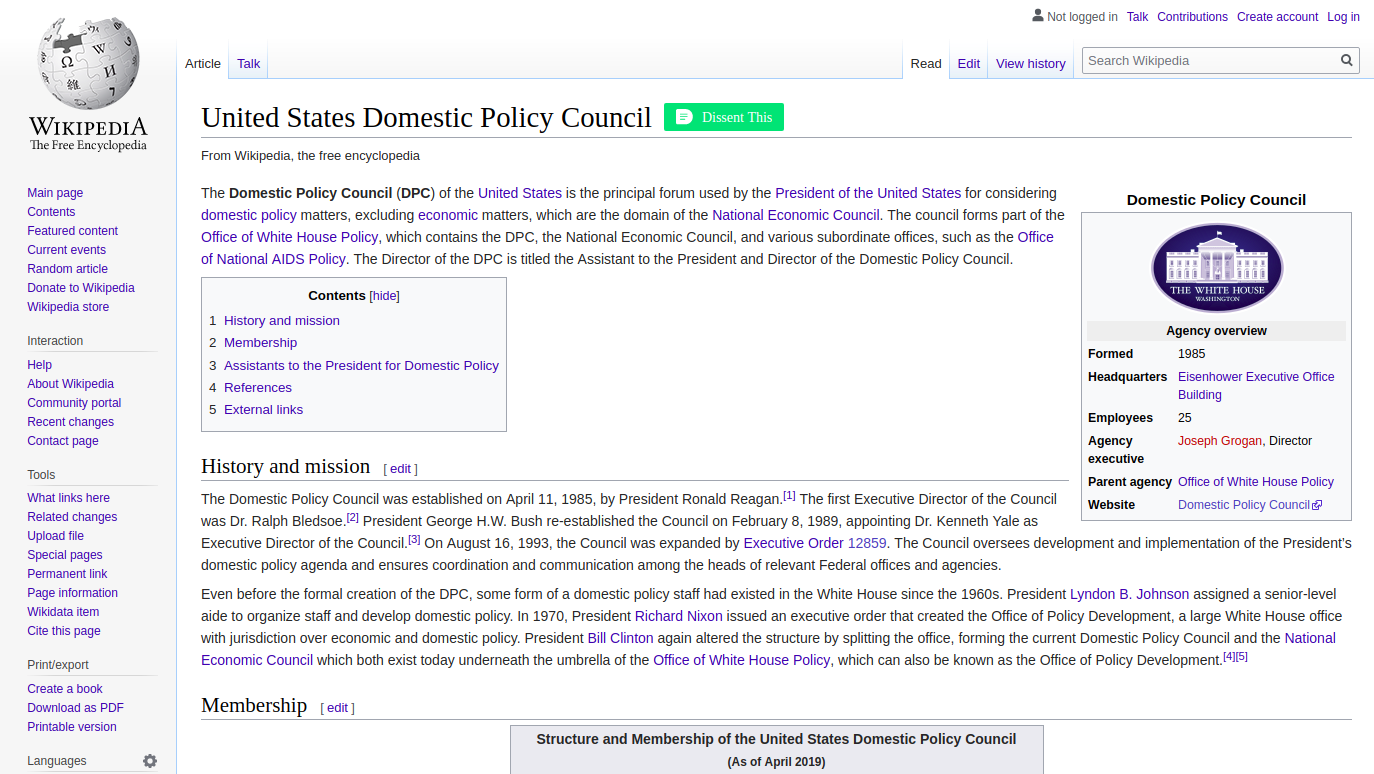The width and height of the screenshot is (1374, 774).
Task: Open Executive Order 12859 link
Action: [x=815, y=543]
